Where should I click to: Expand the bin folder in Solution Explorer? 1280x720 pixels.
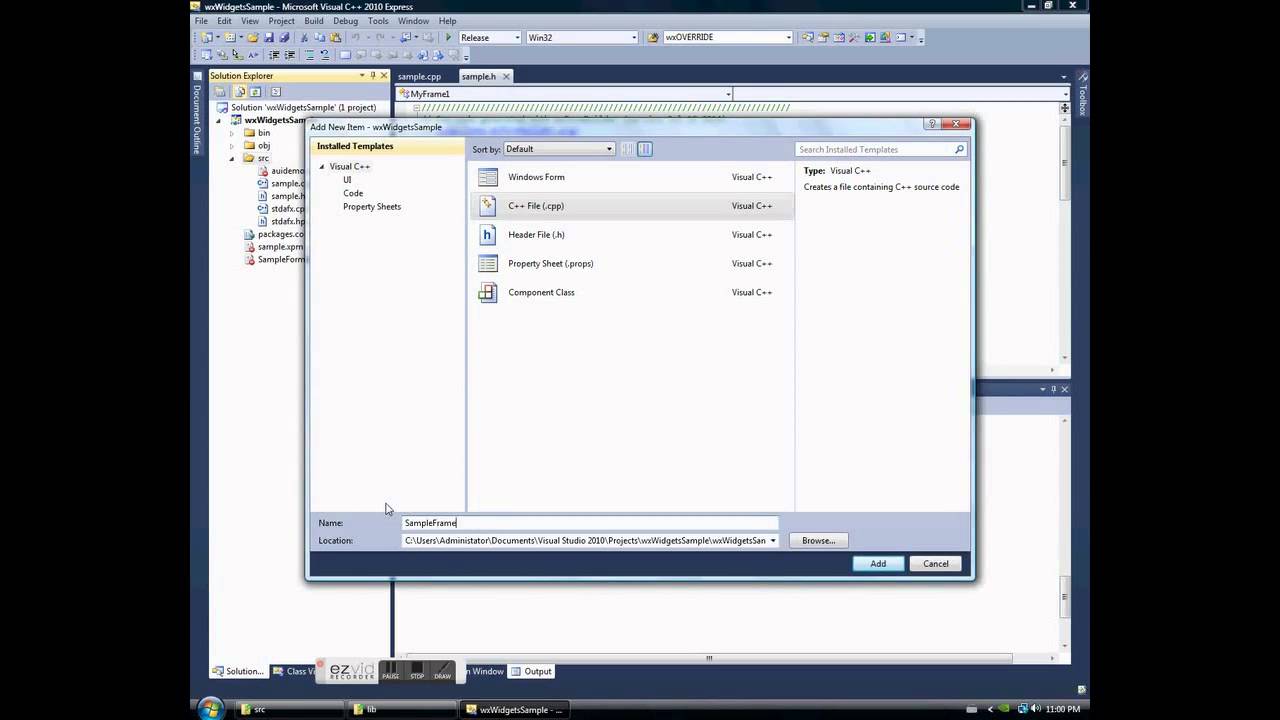pos(233,133)
